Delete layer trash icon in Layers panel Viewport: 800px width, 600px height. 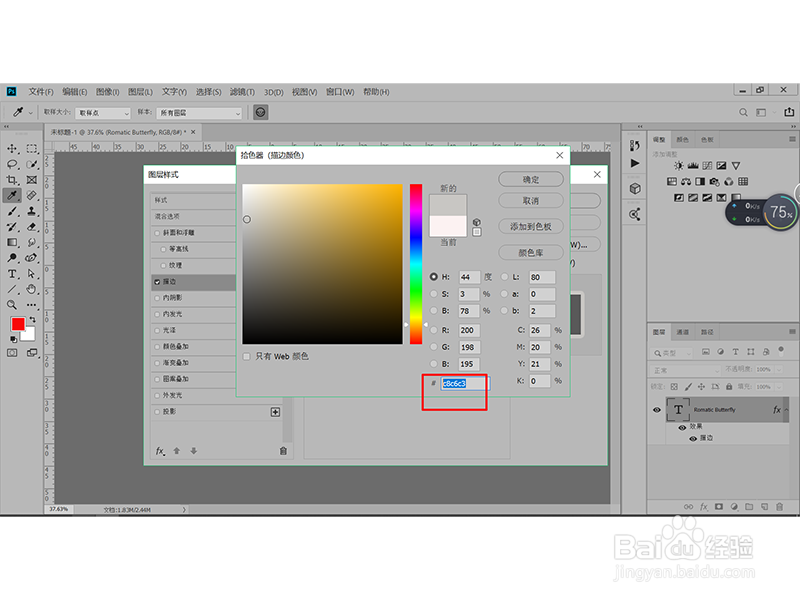pyautogui.click(x=780, y=507)
